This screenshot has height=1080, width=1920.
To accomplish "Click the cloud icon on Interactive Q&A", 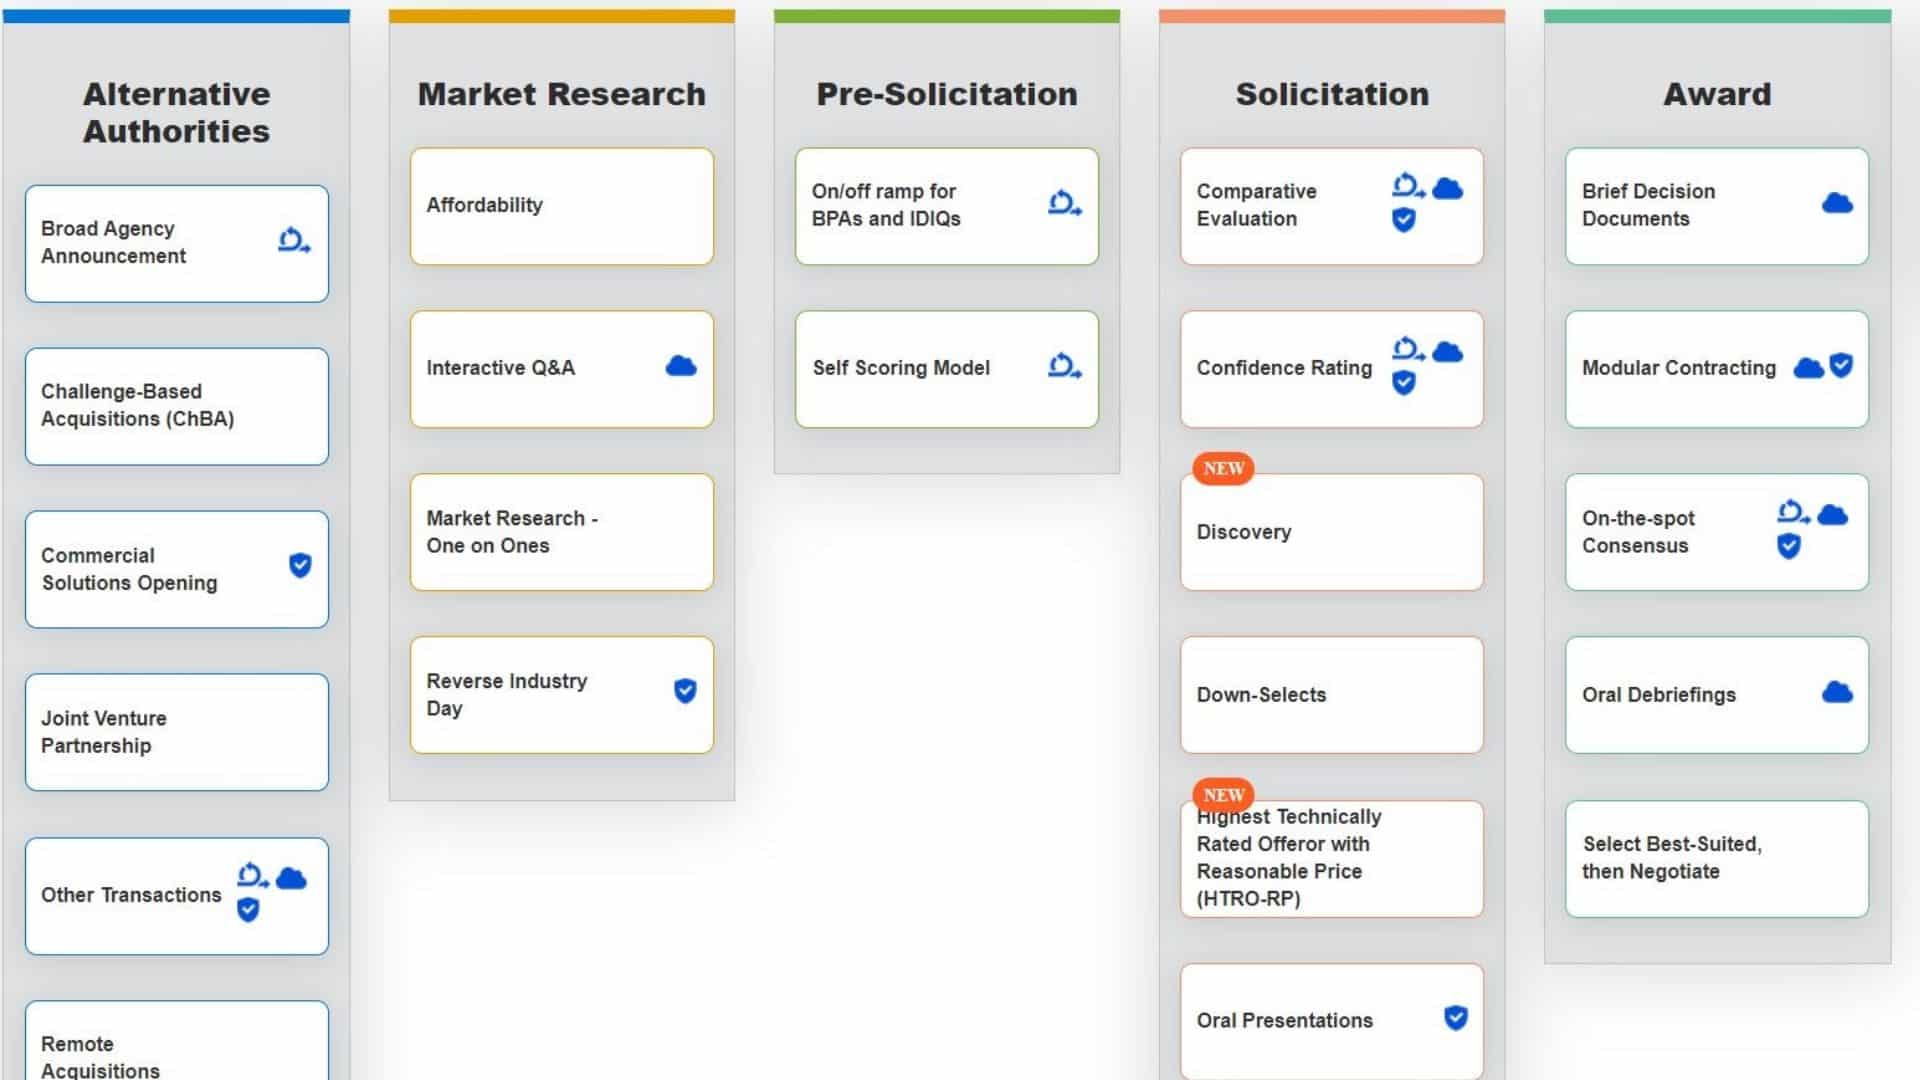I will coord(680,367).
